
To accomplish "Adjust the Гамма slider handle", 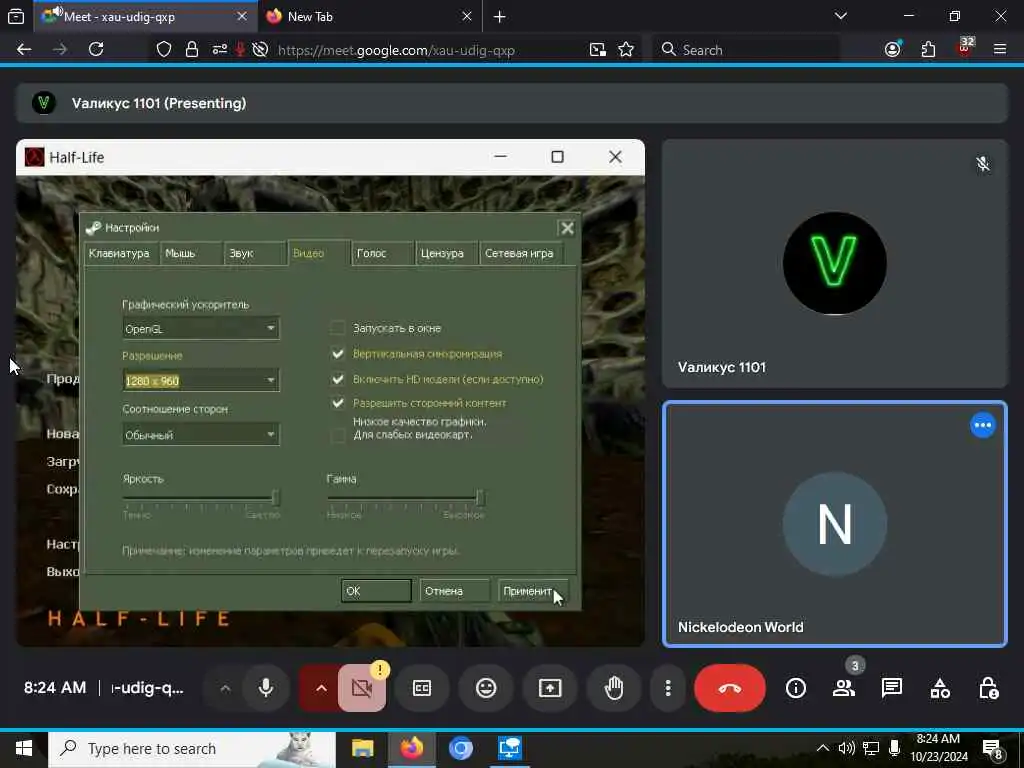I will pyautogui.click(x=480, y=498).
